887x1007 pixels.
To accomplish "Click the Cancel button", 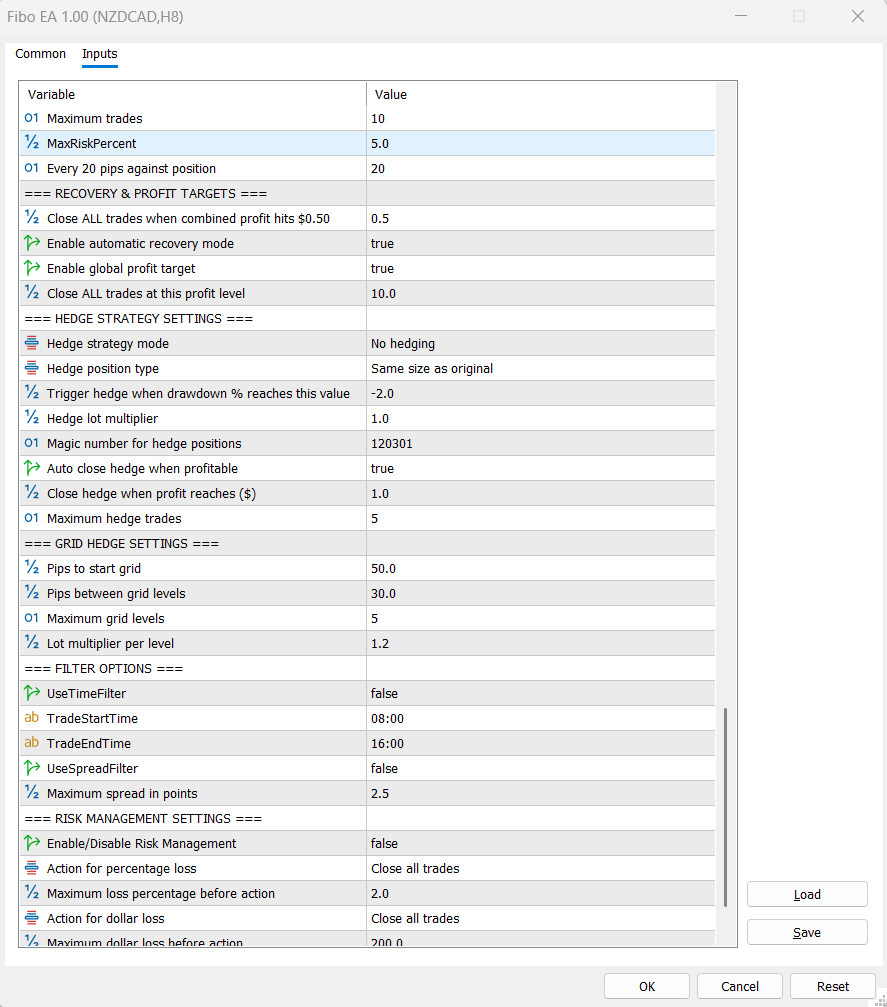I will (x=740, y=986).
